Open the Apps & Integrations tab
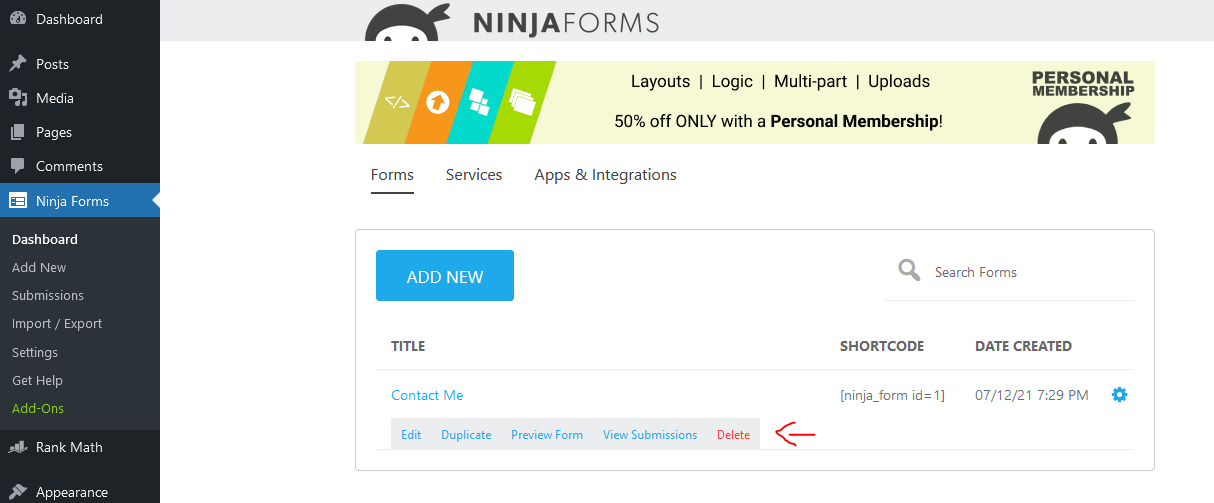 click(x=605, y=175)
